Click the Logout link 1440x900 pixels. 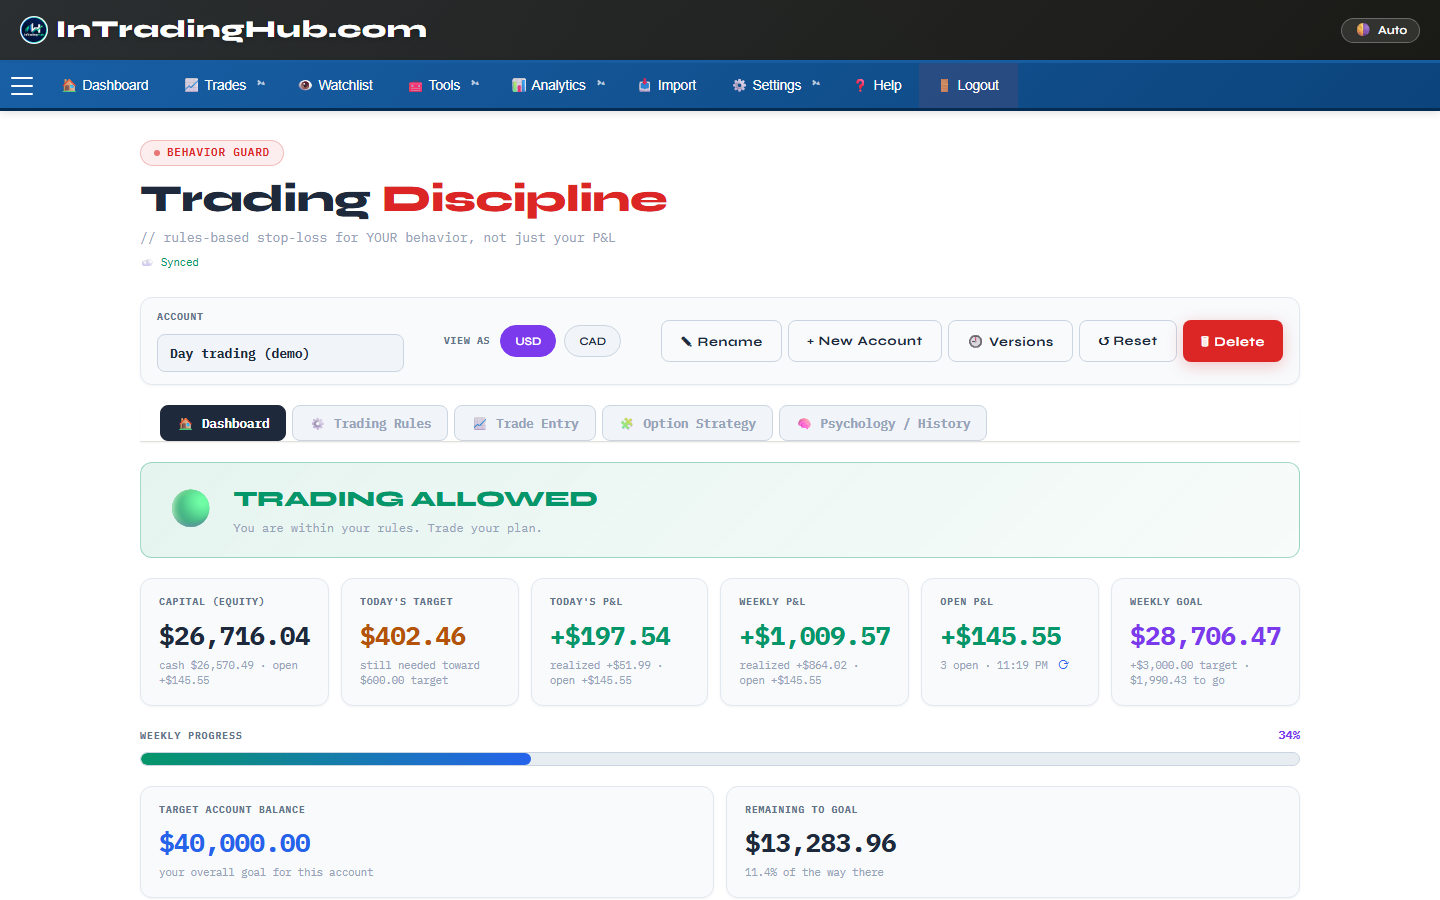point(968,86)
